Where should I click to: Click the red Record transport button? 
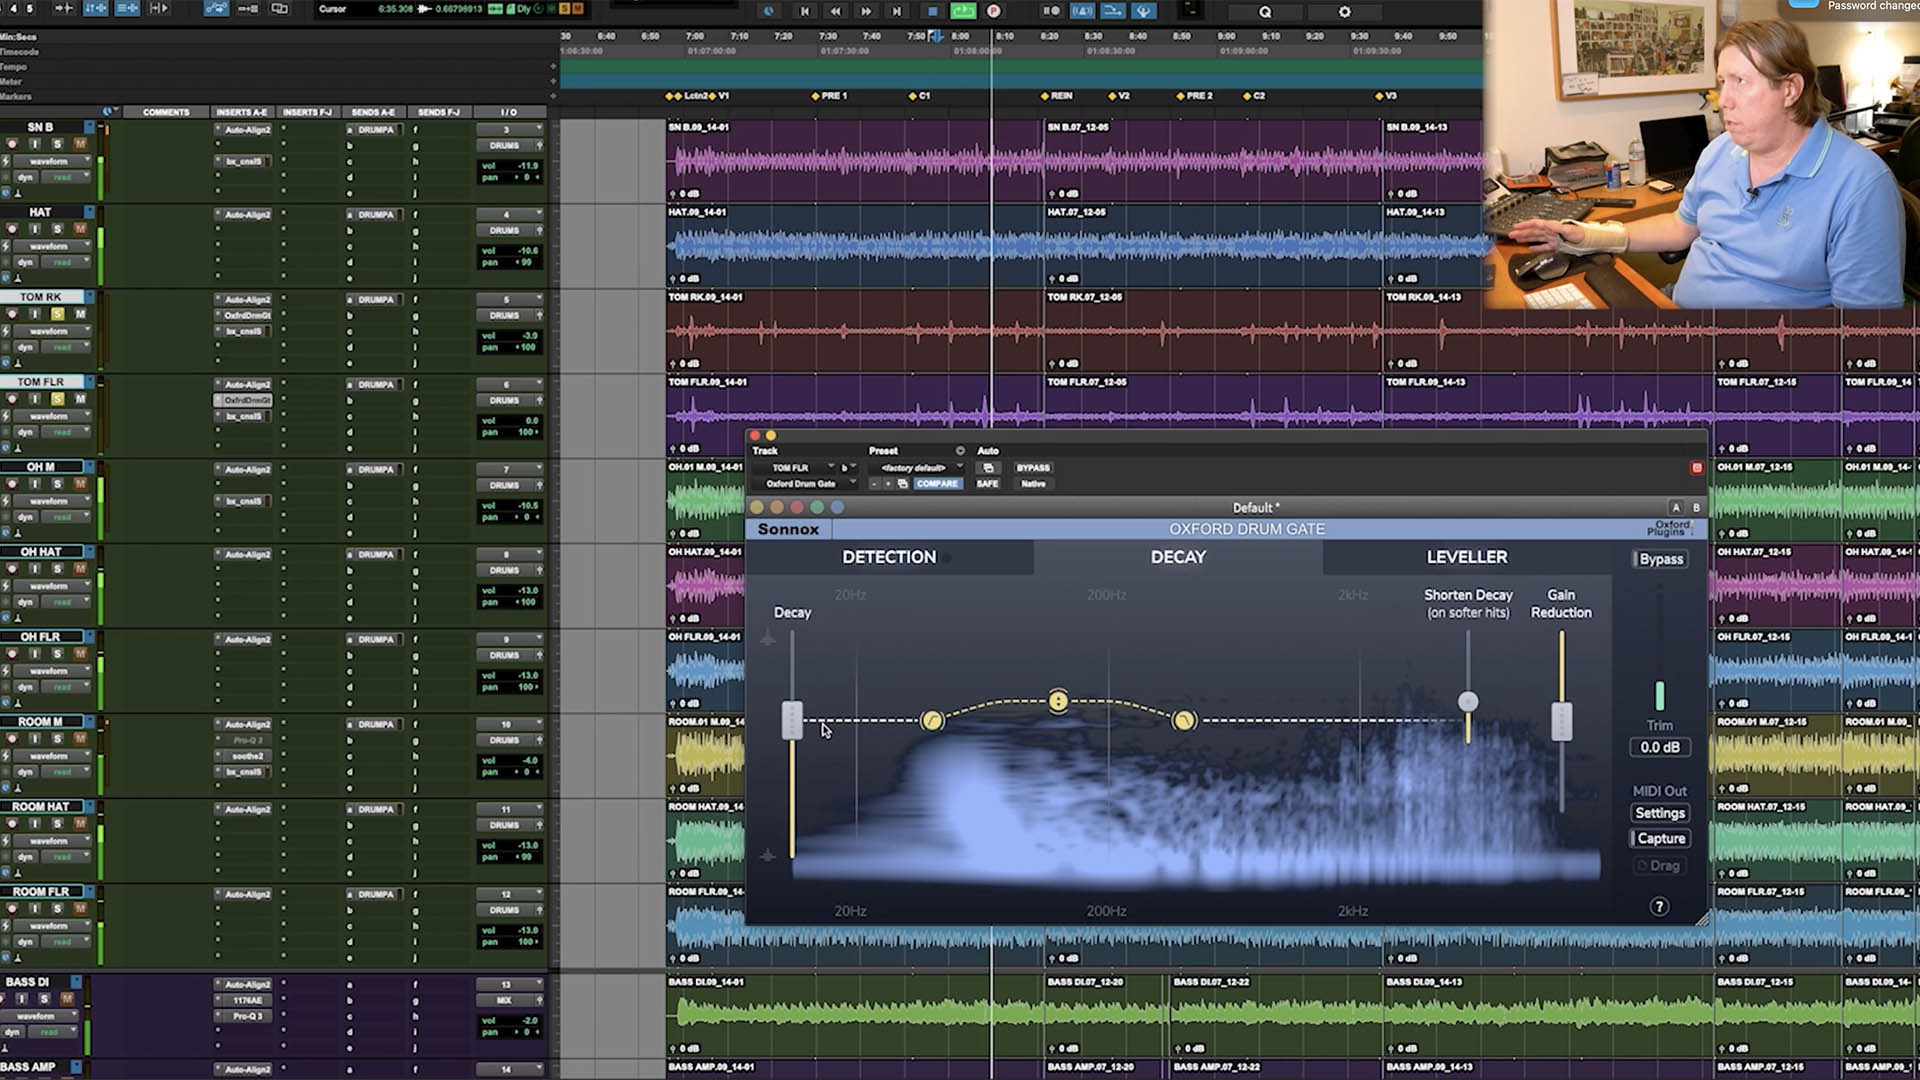tap(994, 11)
